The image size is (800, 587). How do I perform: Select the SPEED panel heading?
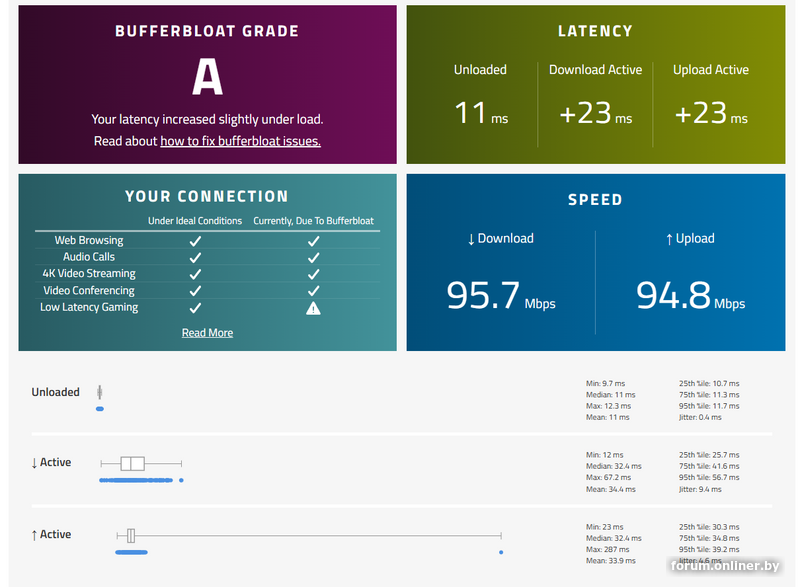[595, 199]
